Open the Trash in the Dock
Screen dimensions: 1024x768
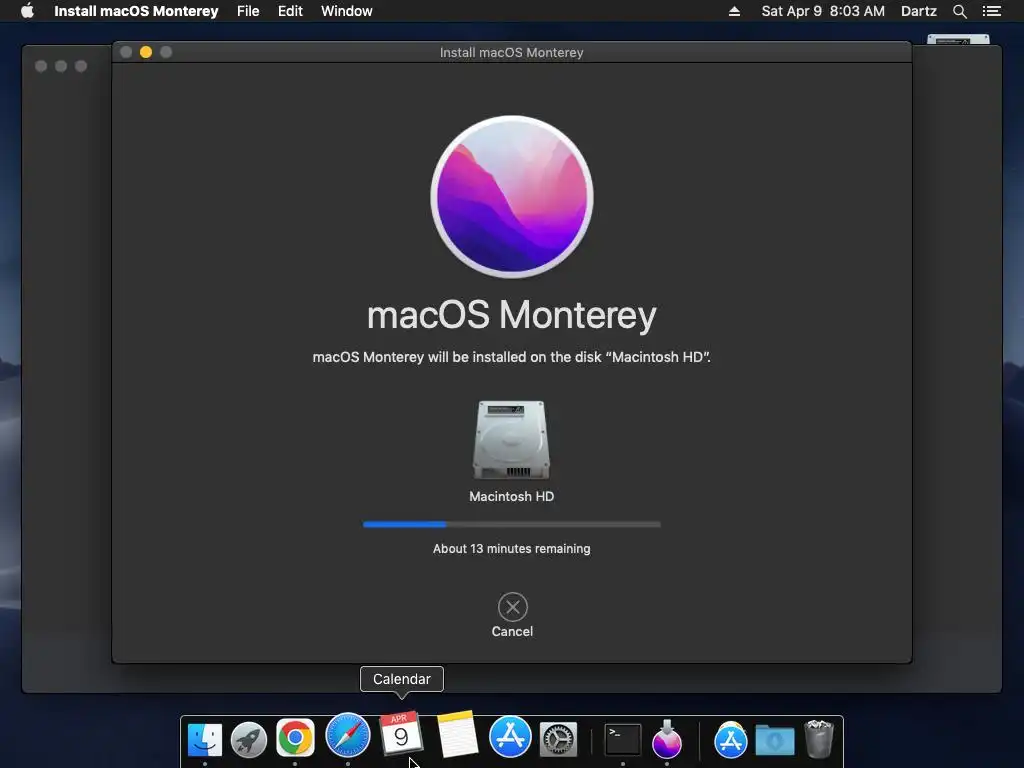[818, 739]
